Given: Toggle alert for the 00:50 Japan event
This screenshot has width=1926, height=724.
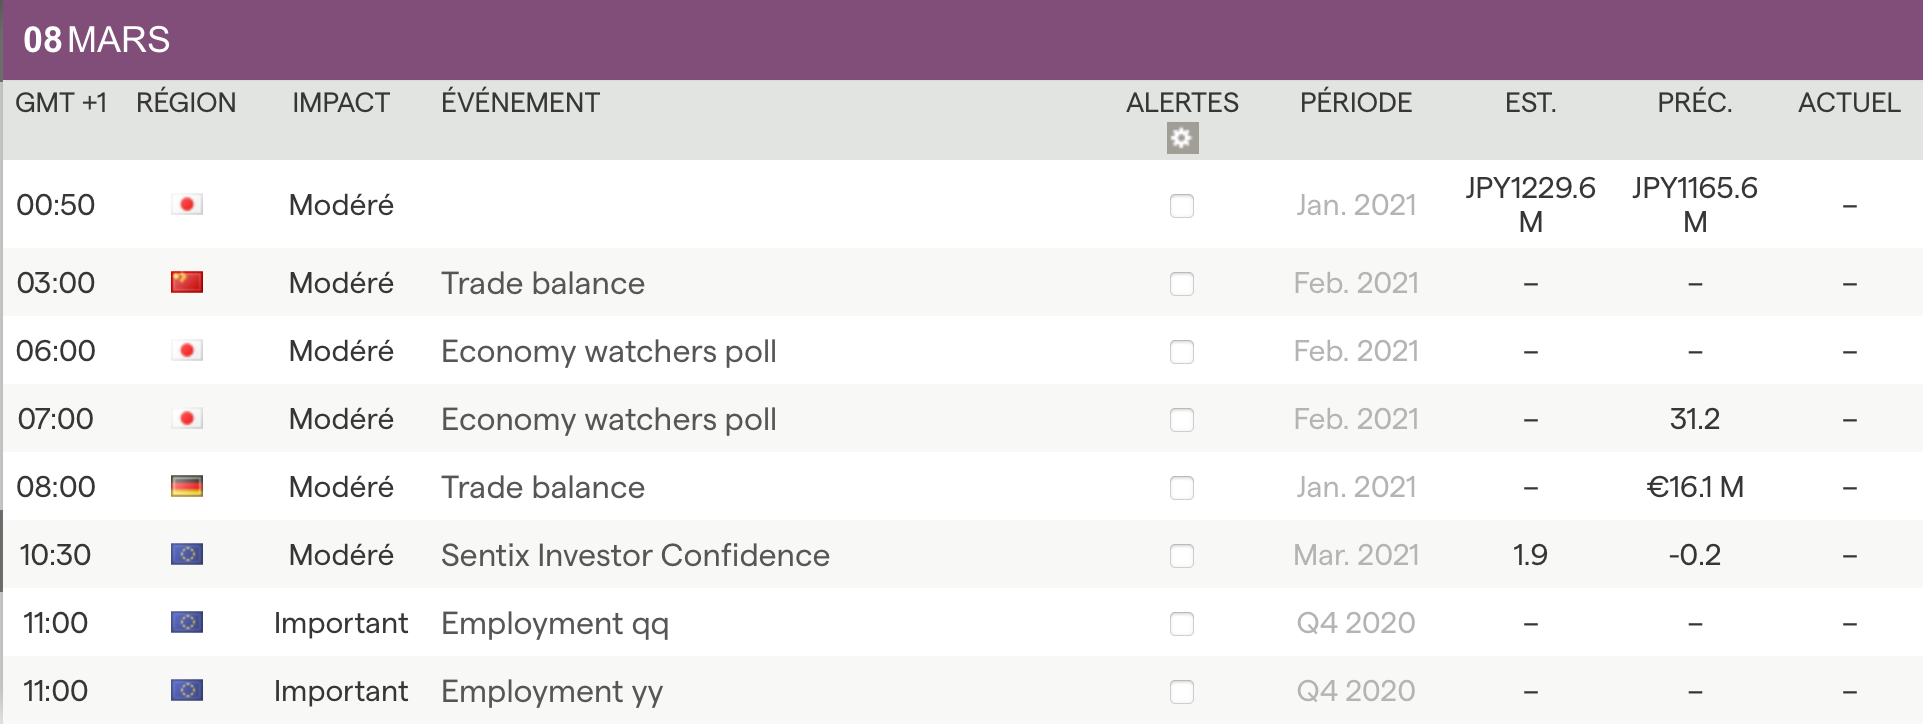Looking at the screenshot, I should 1182,206.
